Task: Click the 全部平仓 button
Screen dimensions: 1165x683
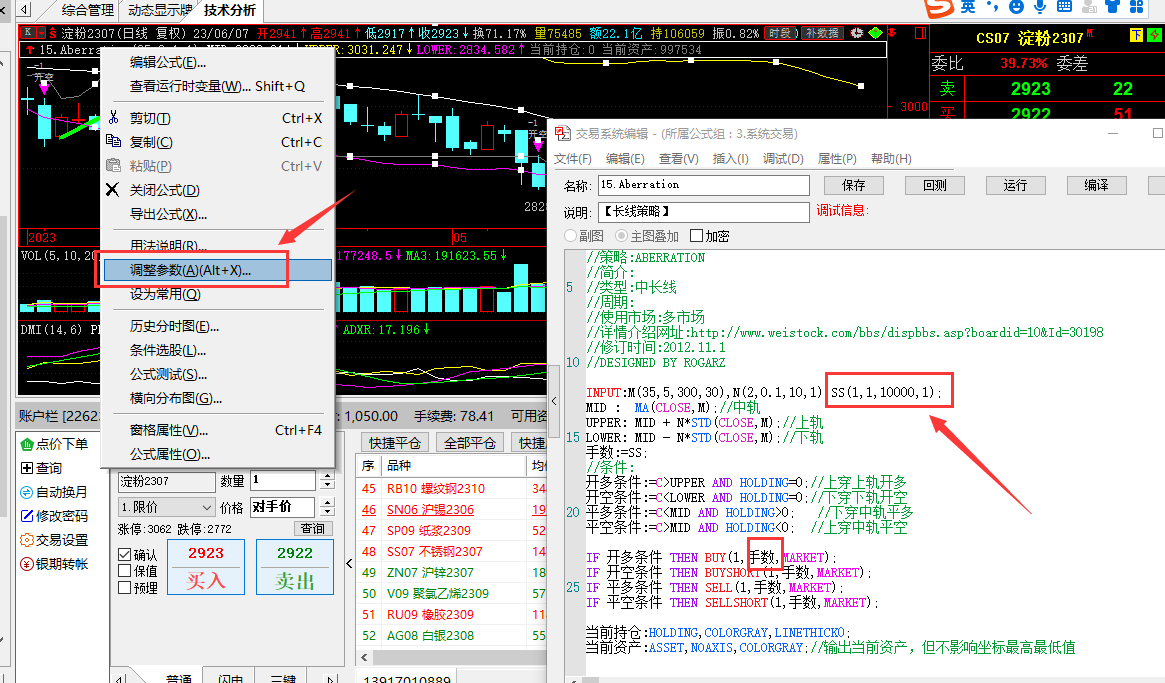Action: 470,443
